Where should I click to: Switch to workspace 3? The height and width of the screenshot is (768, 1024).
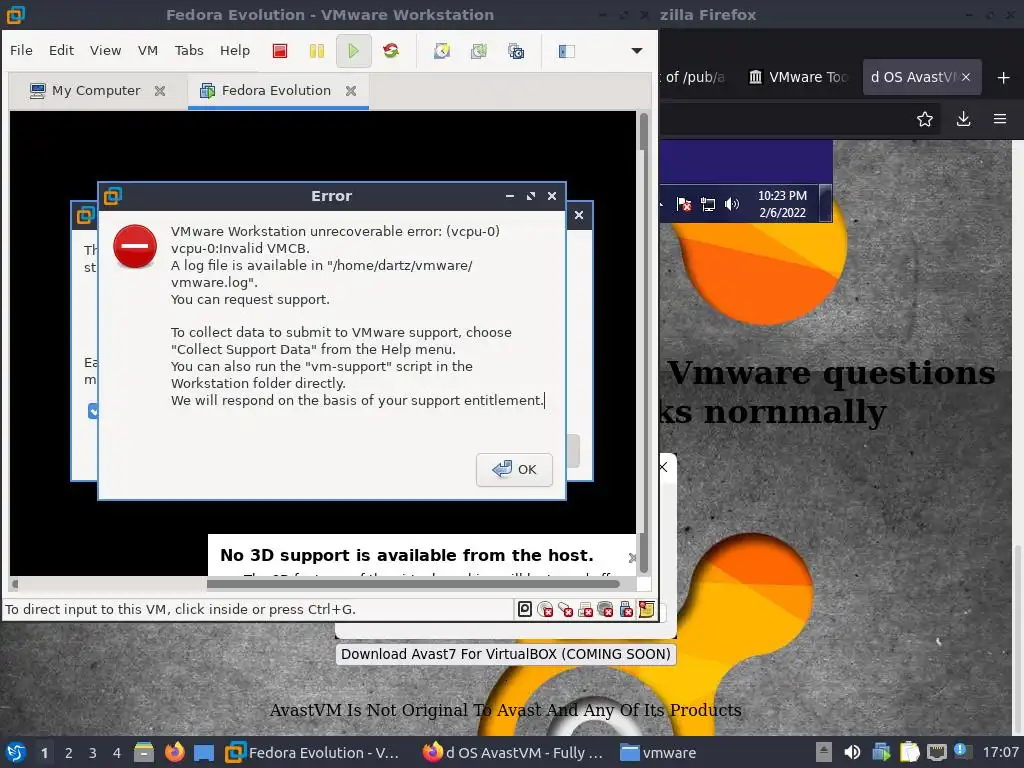93,753
